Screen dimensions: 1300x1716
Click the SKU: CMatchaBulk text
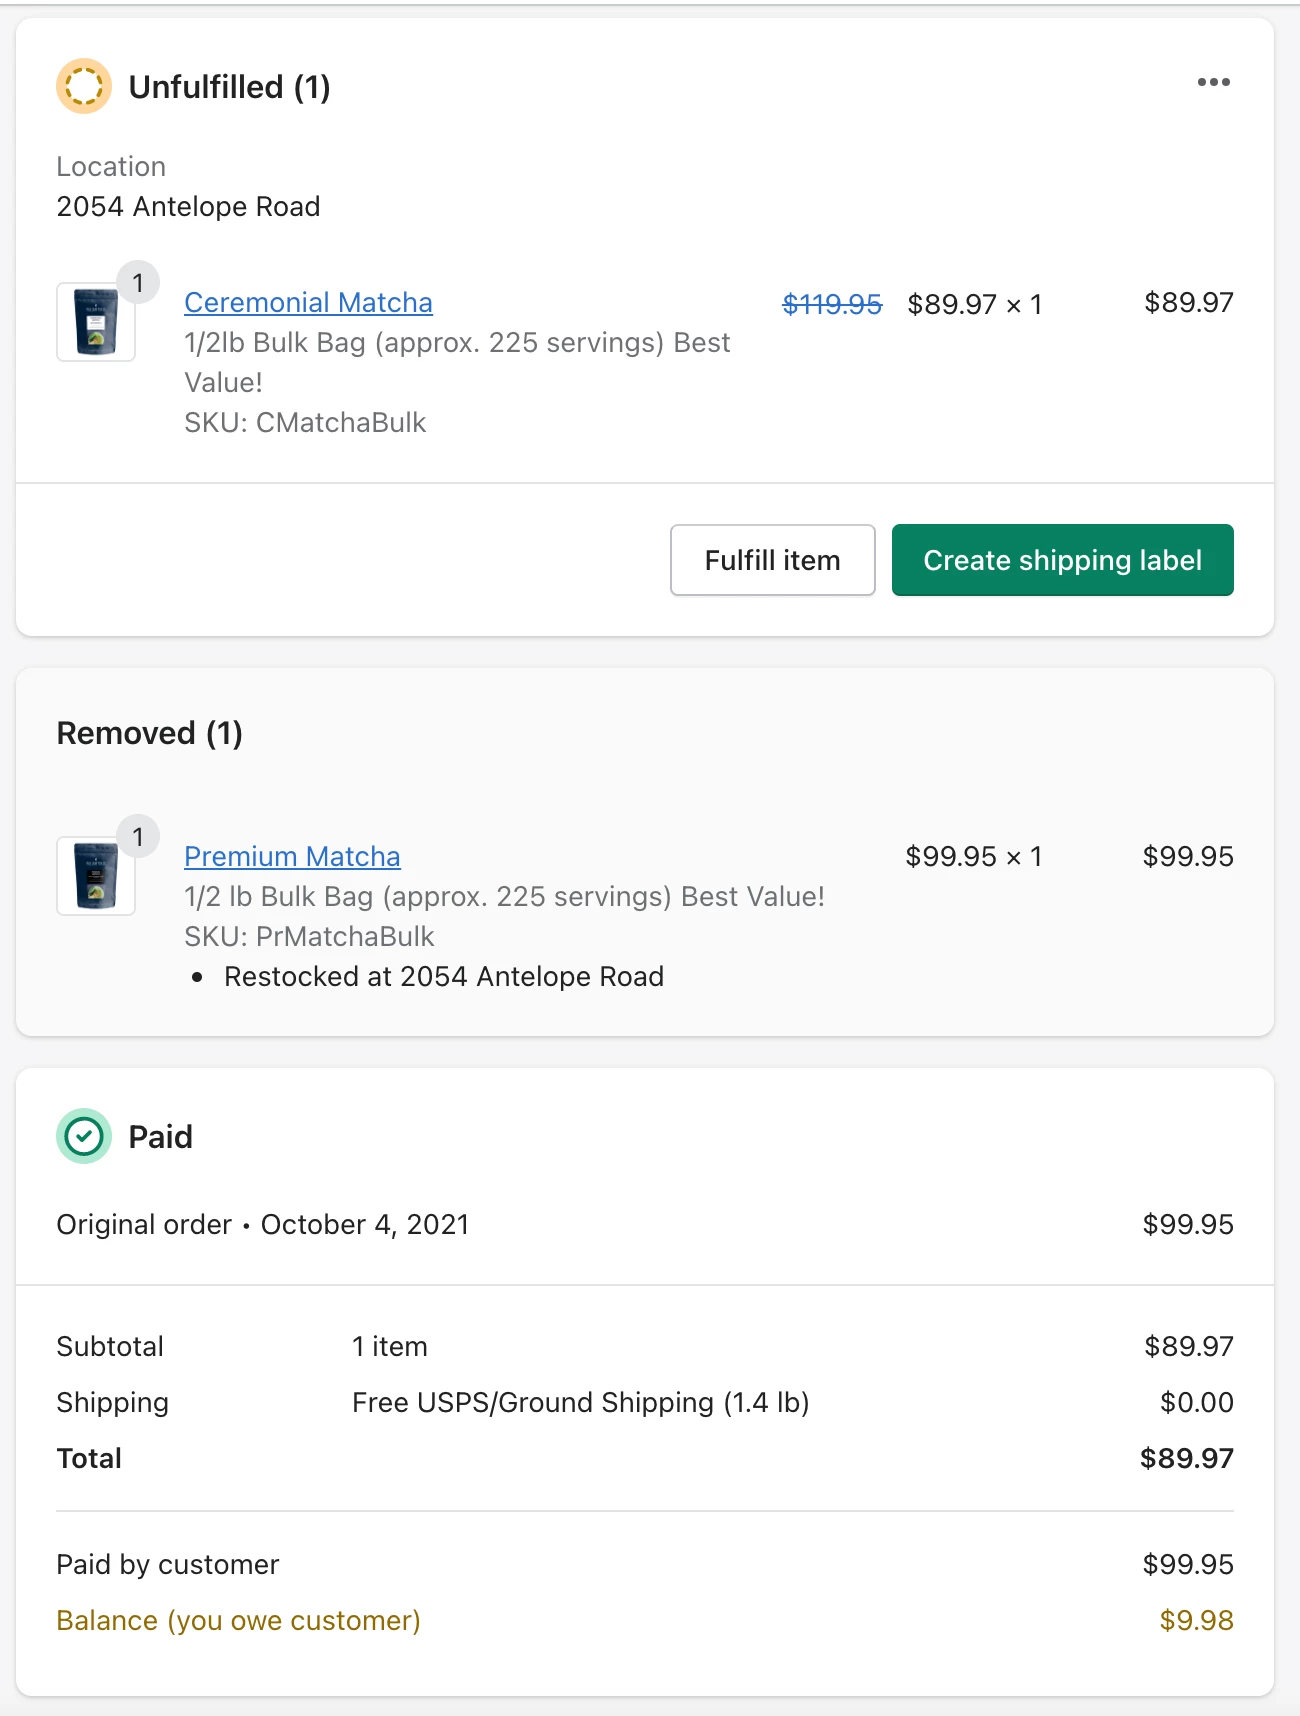coord(305,422)
